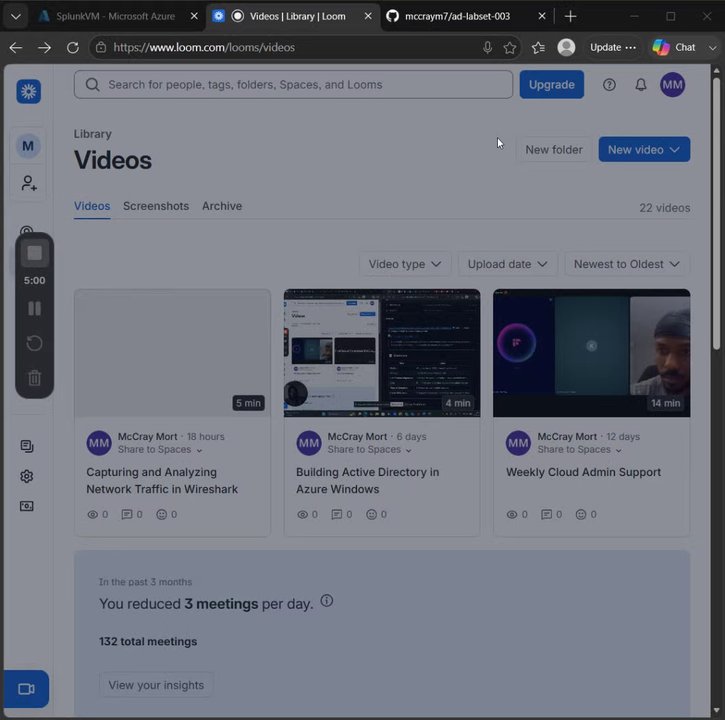Pause the ongoing Loom recording
Viewport: 725px width, 720px height.
pyautogui.click(x=34, y=308)
